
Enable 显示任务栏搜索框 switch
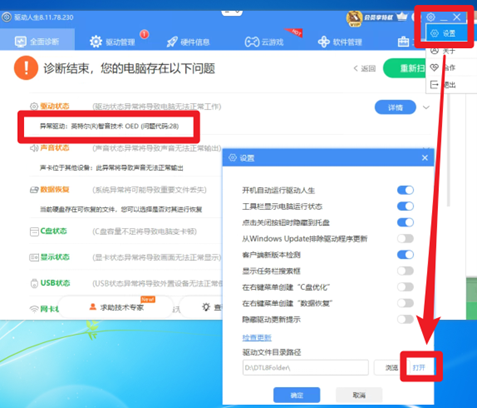(x=405, y=271)
